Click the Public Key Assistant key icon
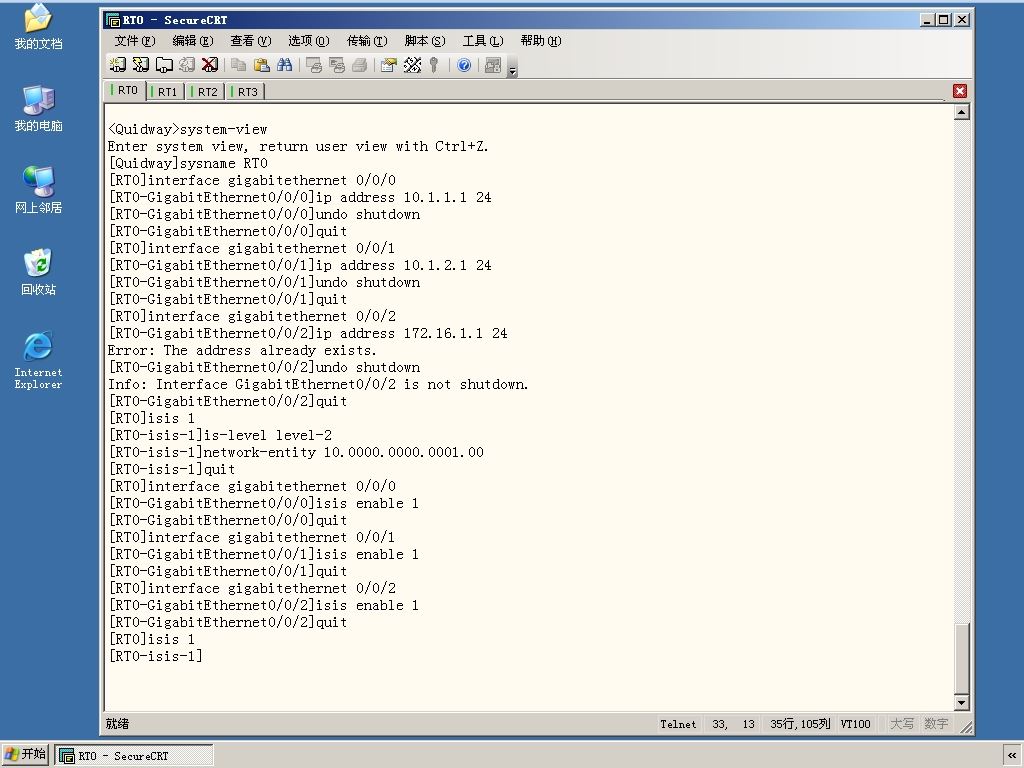Viewport: 1024px width, 768px height. tap(434, 65)
